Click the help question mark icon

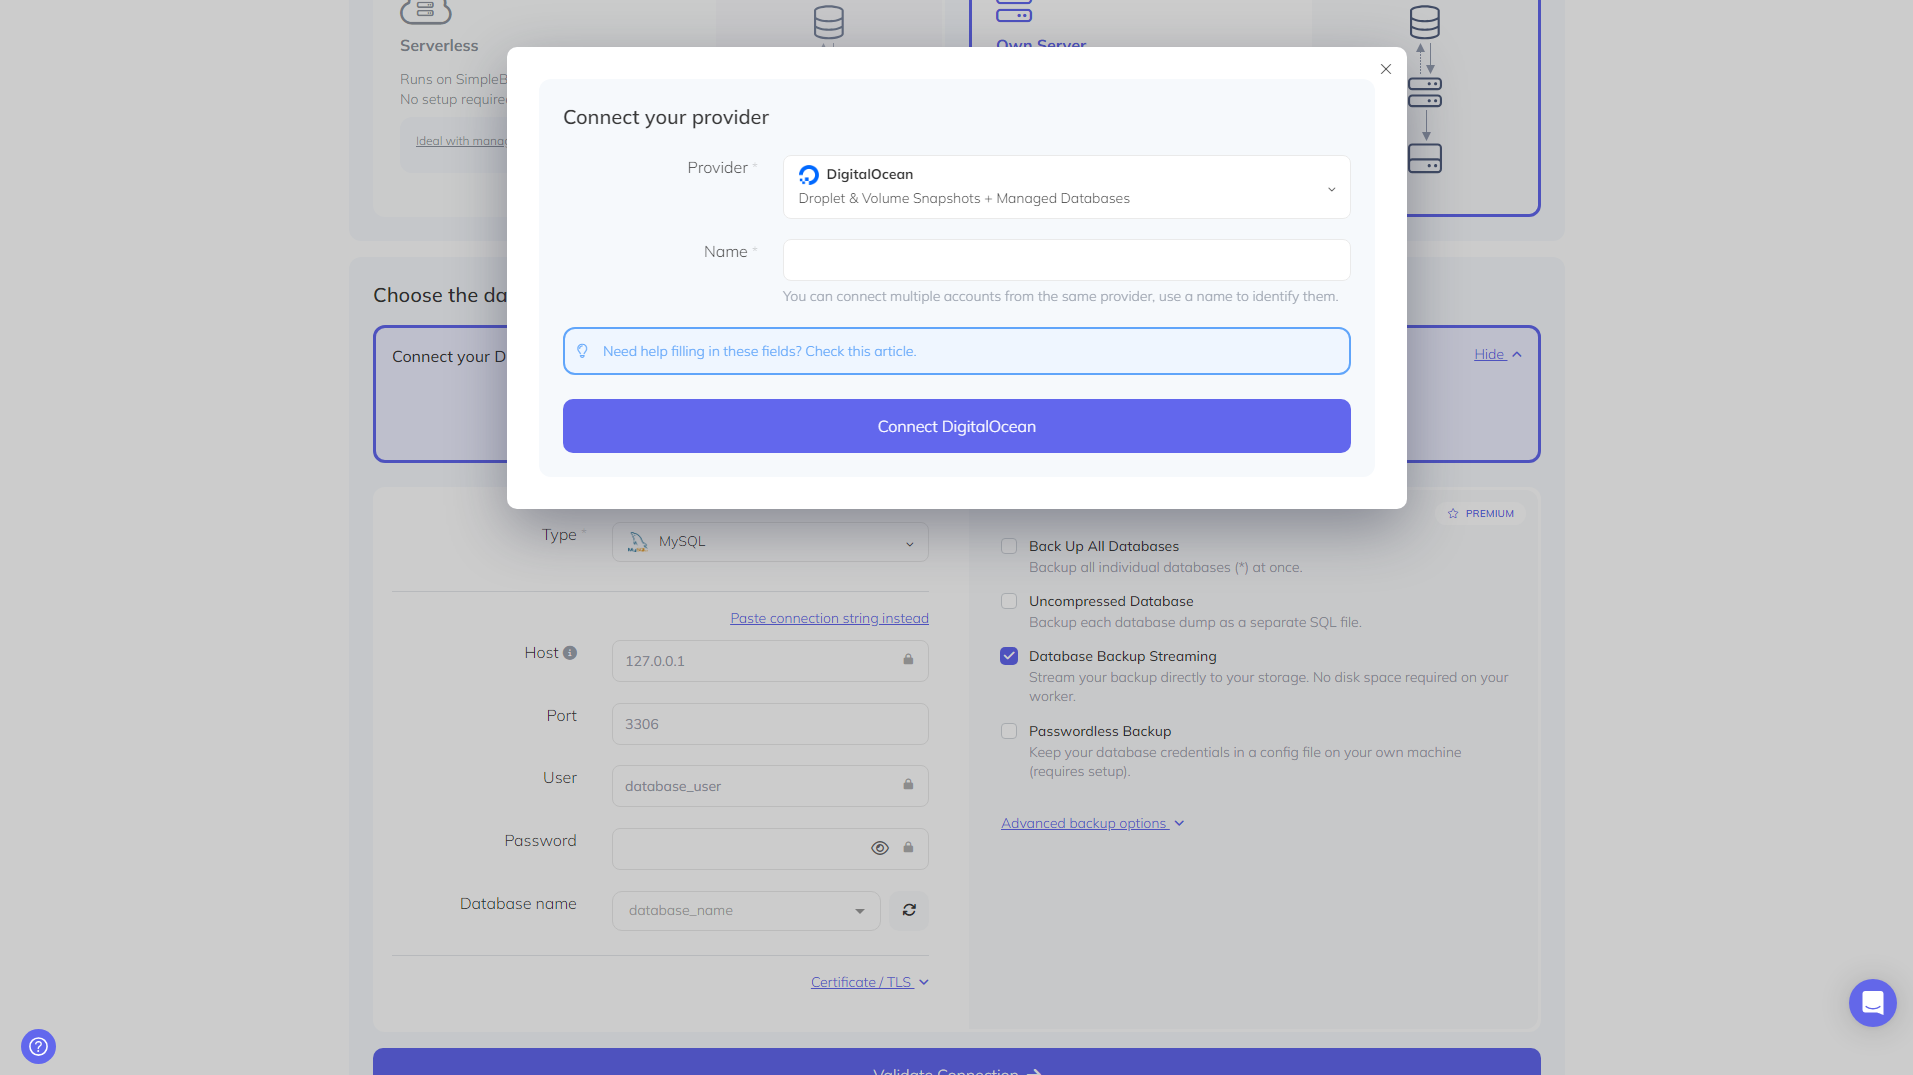click(38, 1046)
